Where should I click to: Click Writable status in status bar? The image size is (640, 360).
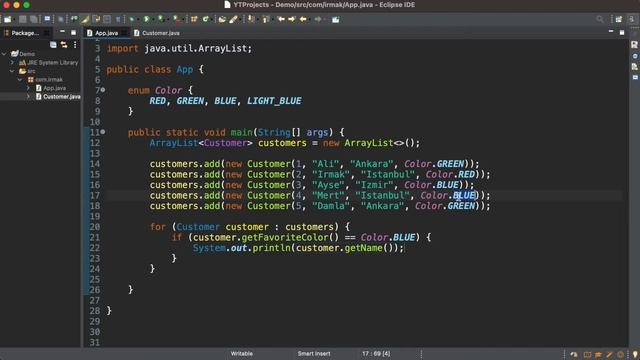pyautogui.click(x=242, y=353)
